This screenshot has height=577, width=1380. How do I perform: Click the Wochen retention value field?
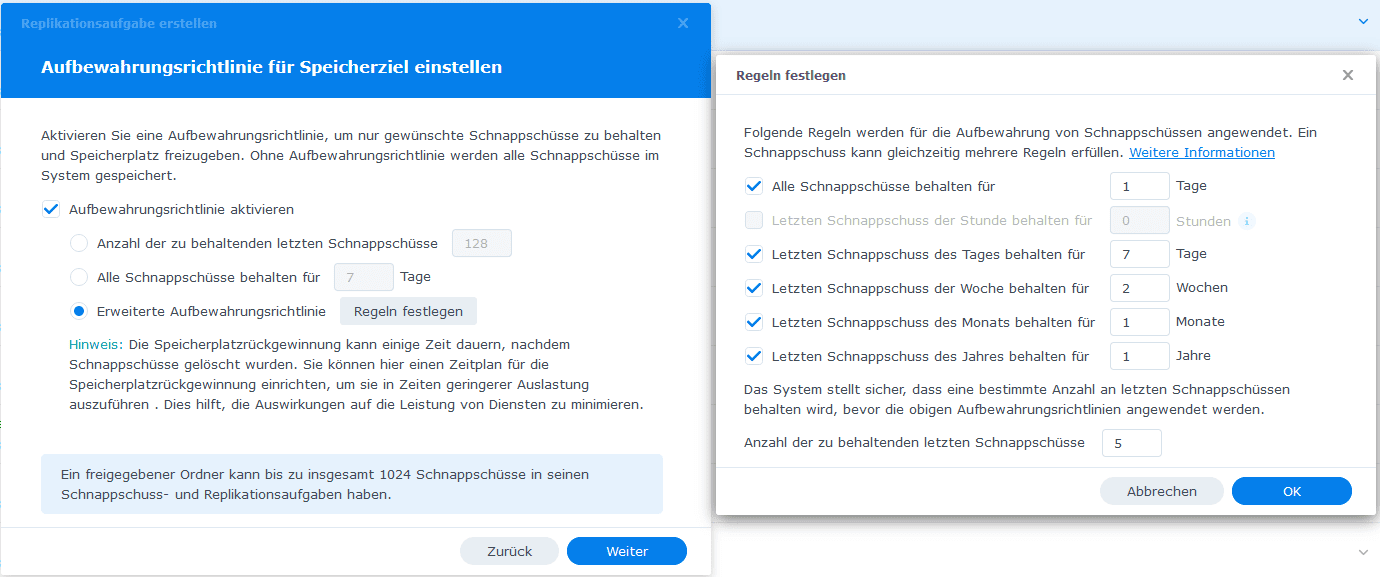1139,288
